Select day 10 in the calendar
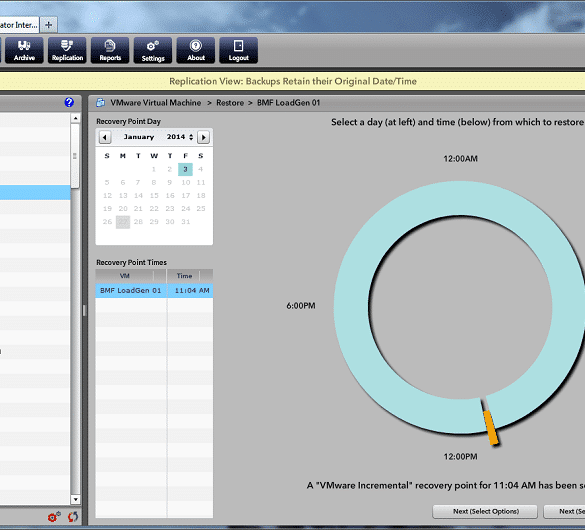This screenshot has height=530, width=585. tap(185, 182)
